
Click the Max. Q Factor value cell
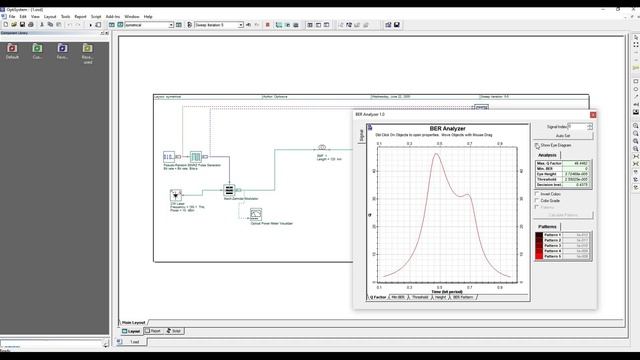[576, 163]
